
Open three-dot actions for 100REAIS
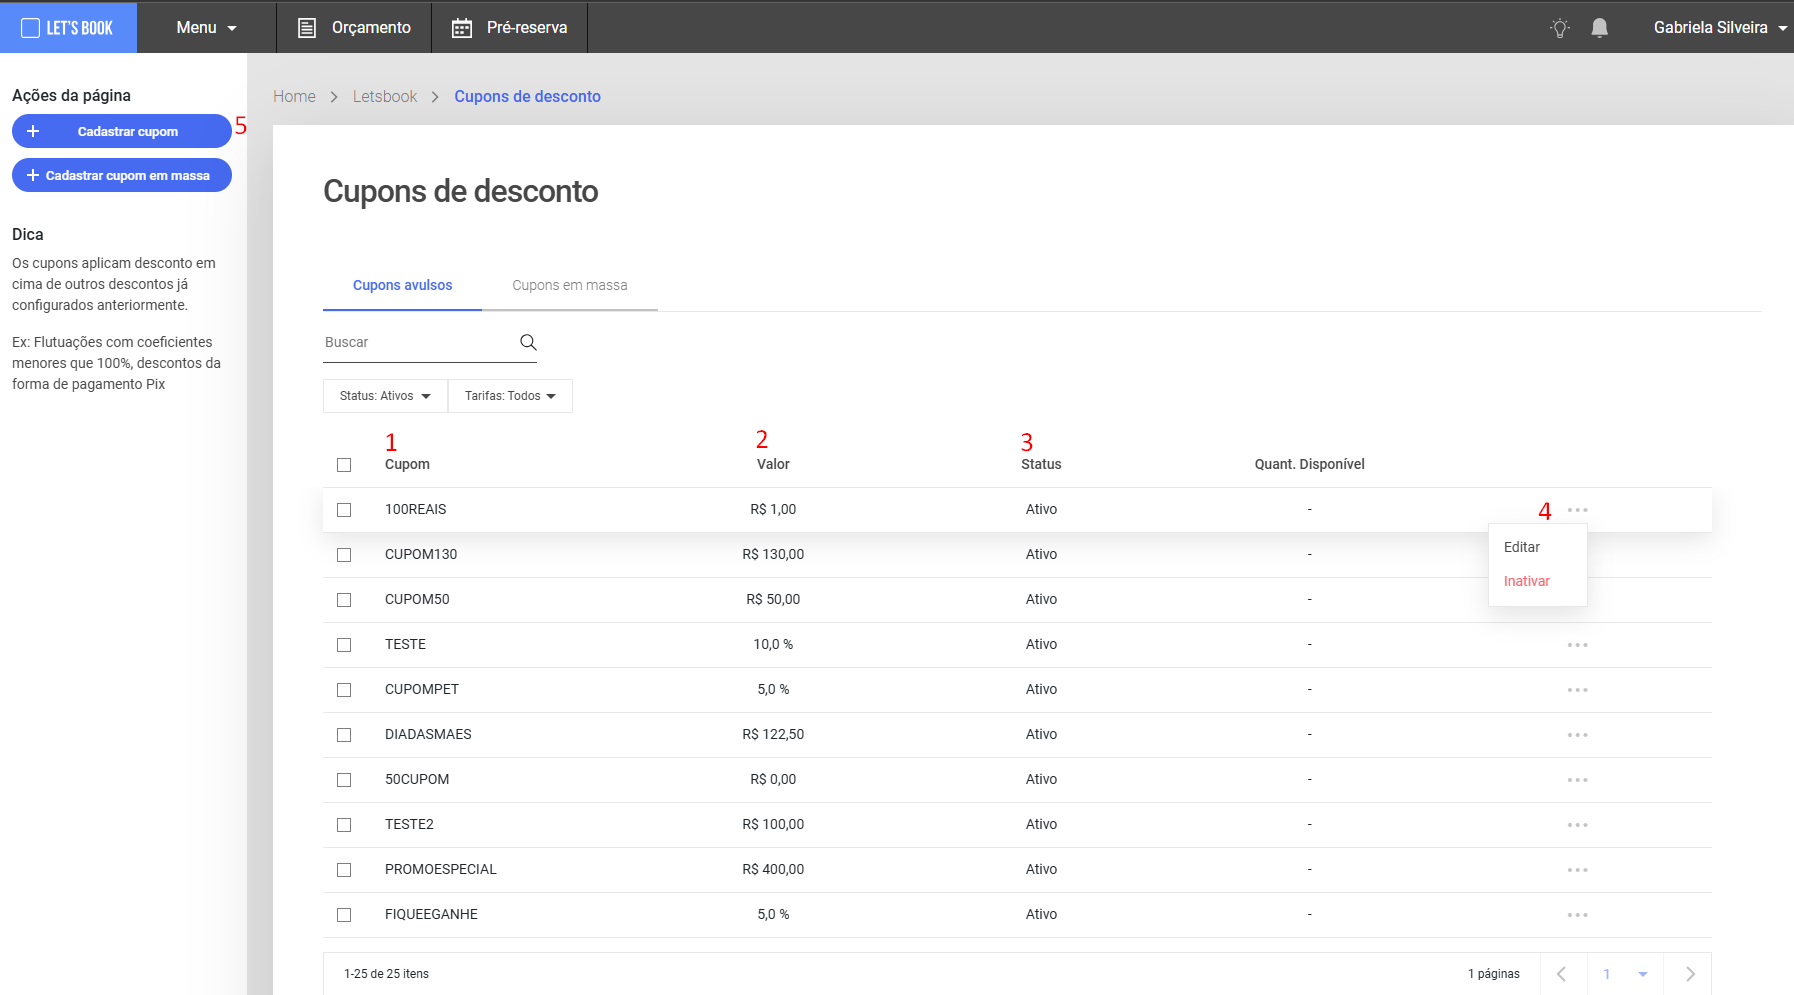[1578, 510]
